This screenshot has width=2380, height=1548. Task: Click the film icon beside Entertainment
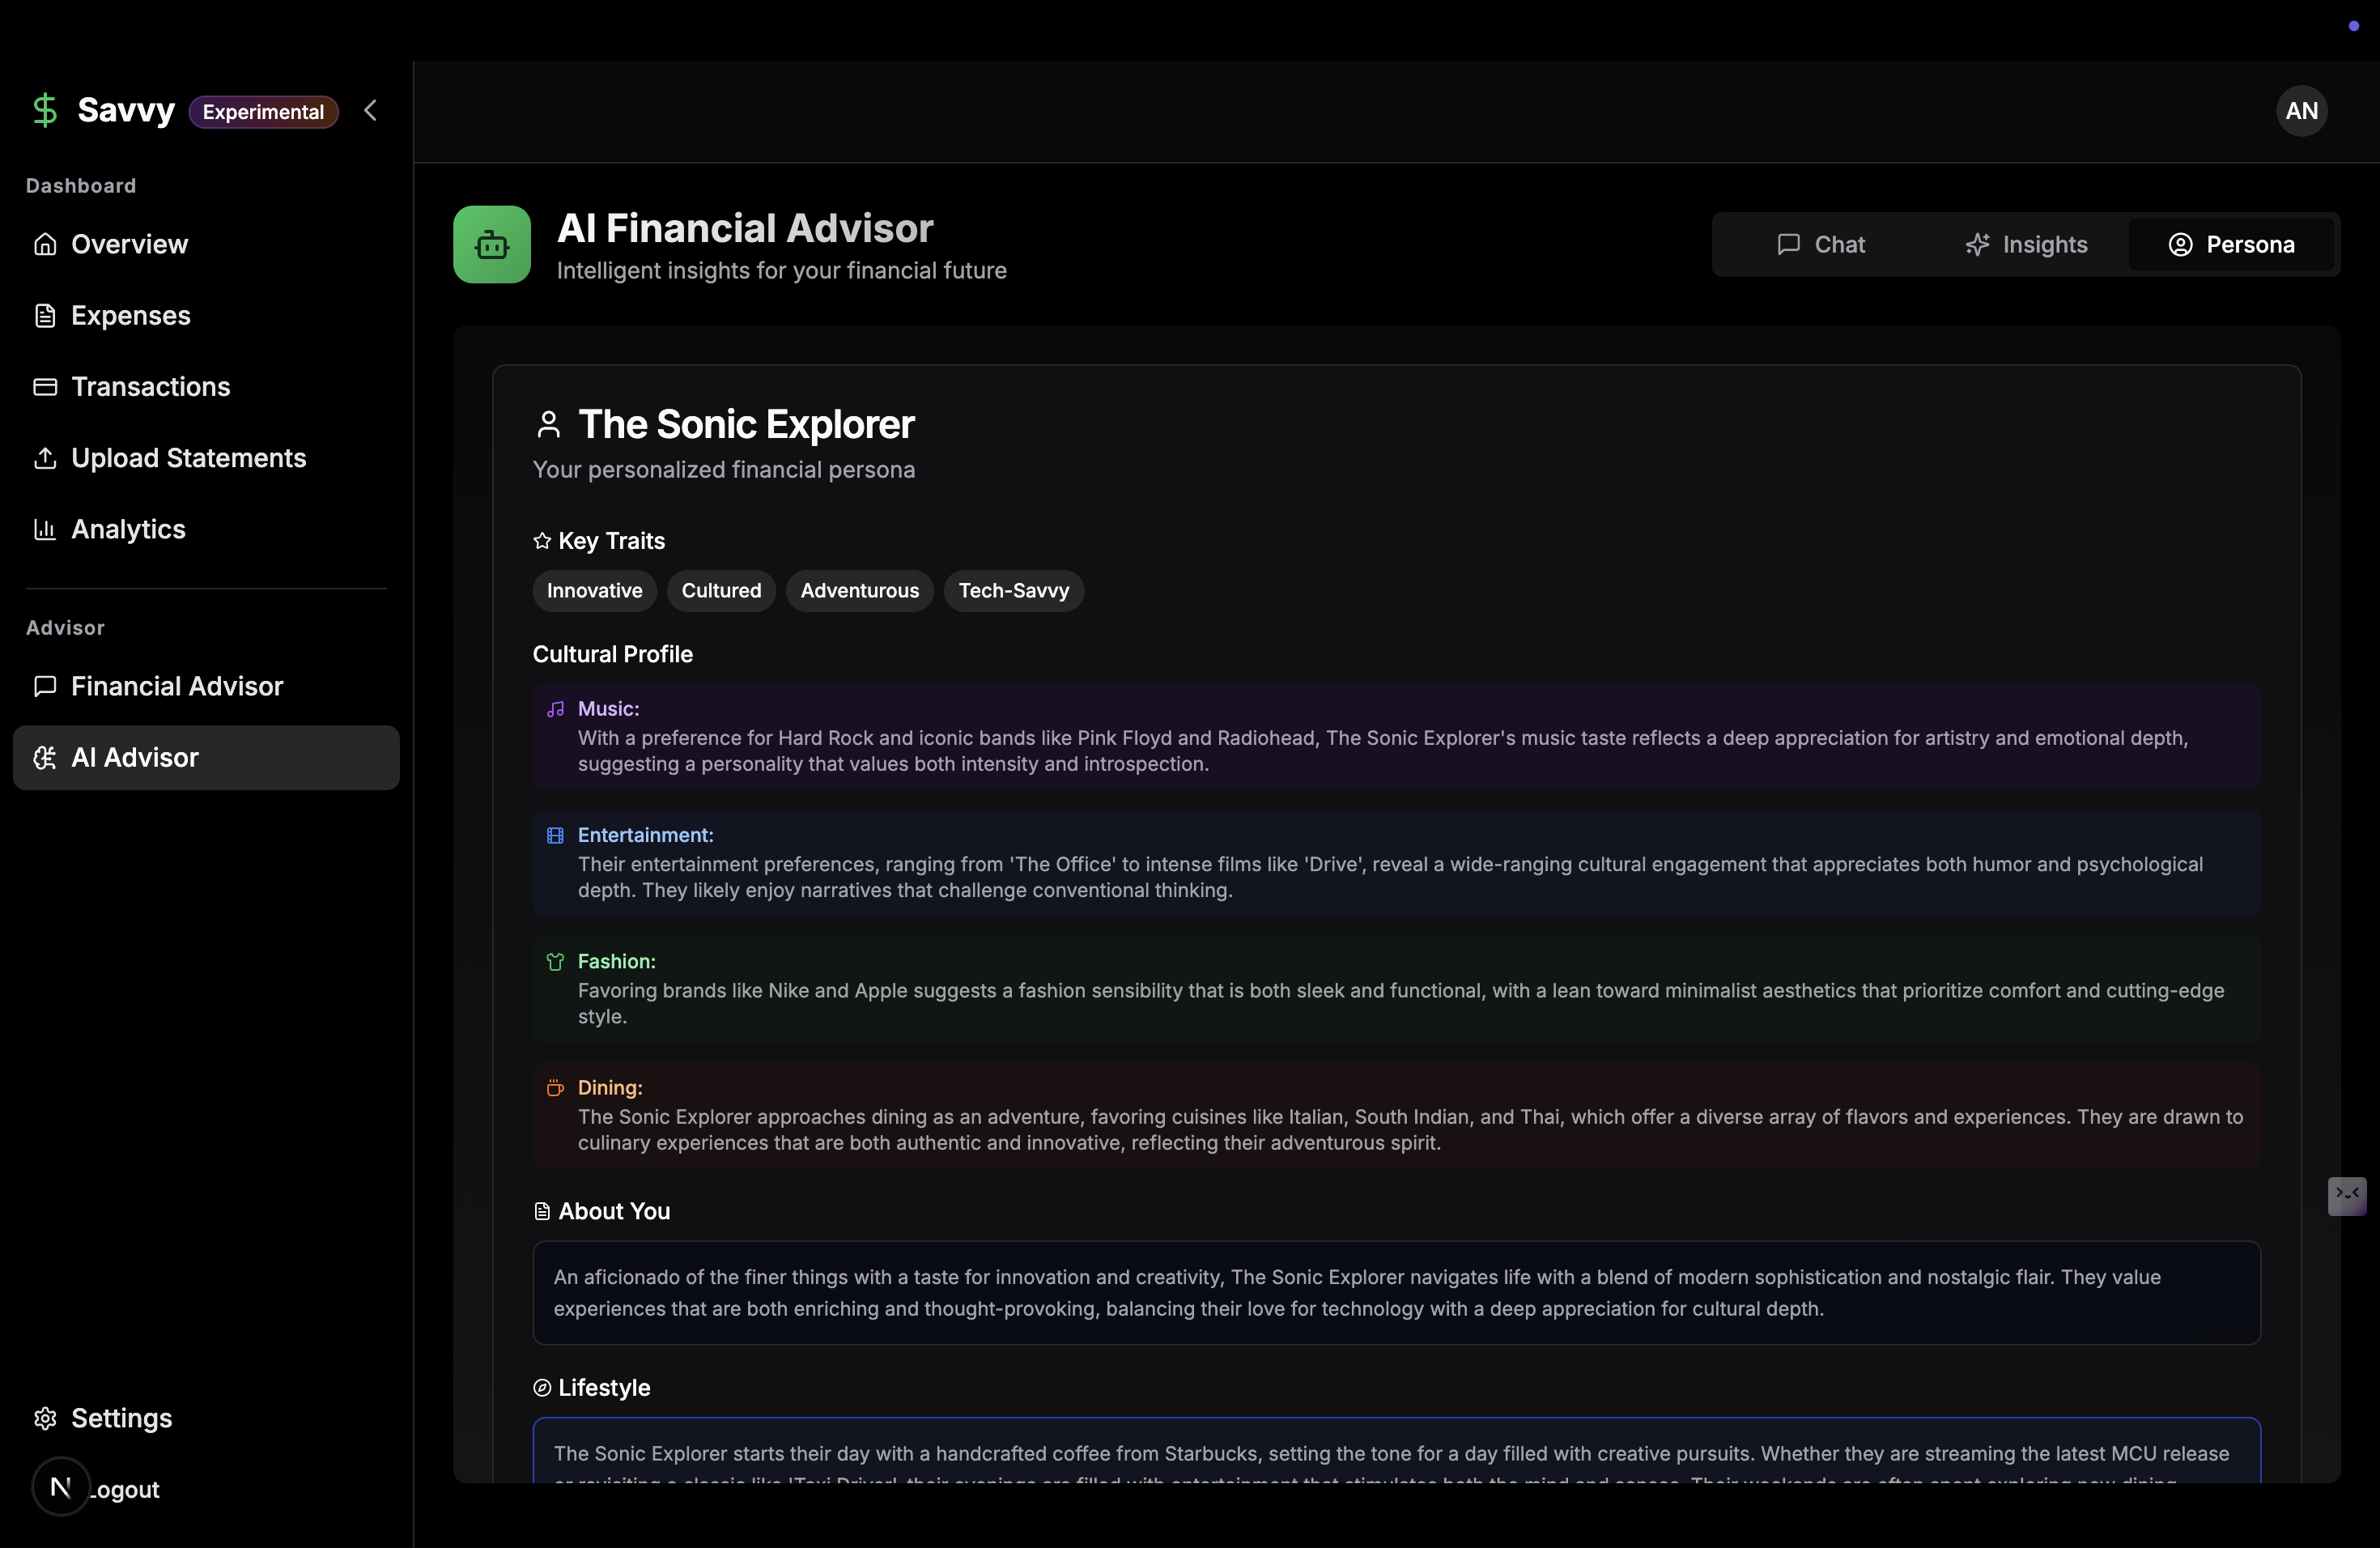click(556, 835)
